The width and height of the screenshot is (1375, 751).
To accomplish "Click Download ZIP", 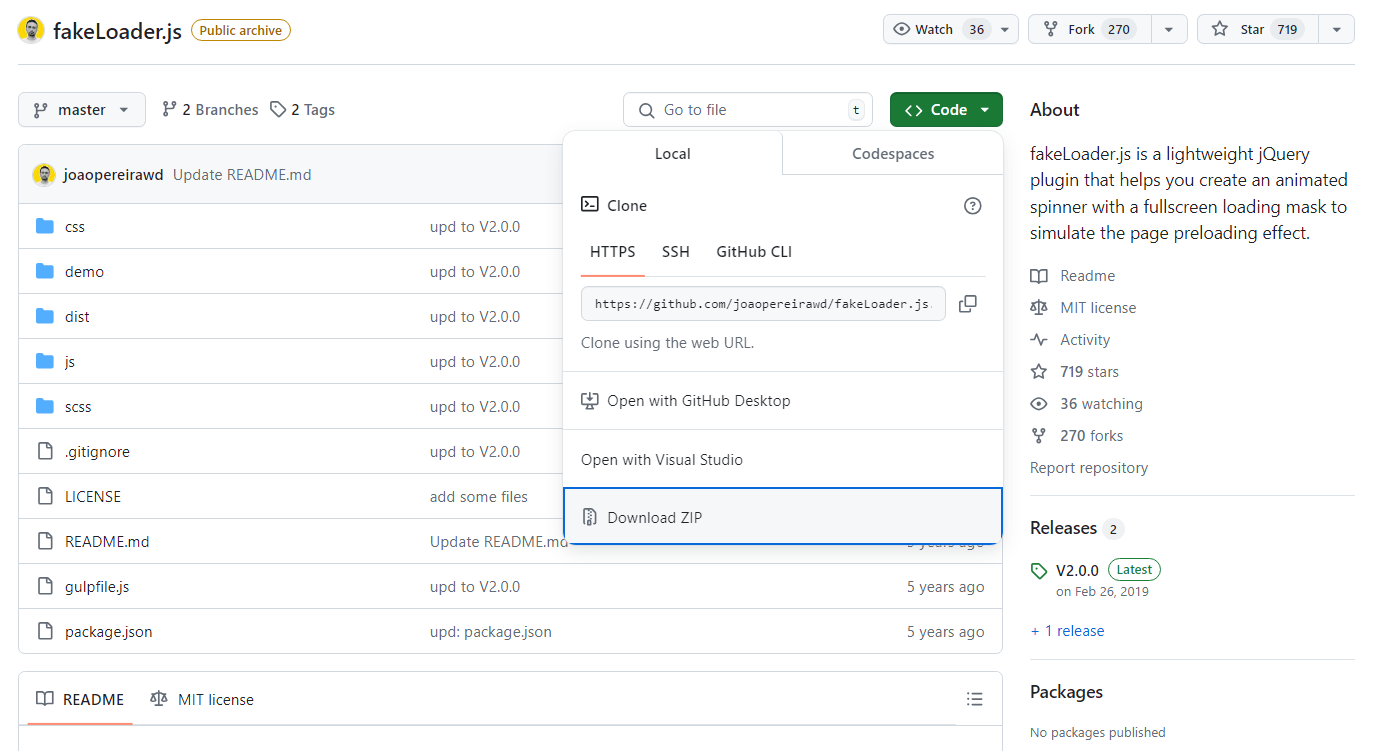I will pyautogui.click(x=783, y=517).
